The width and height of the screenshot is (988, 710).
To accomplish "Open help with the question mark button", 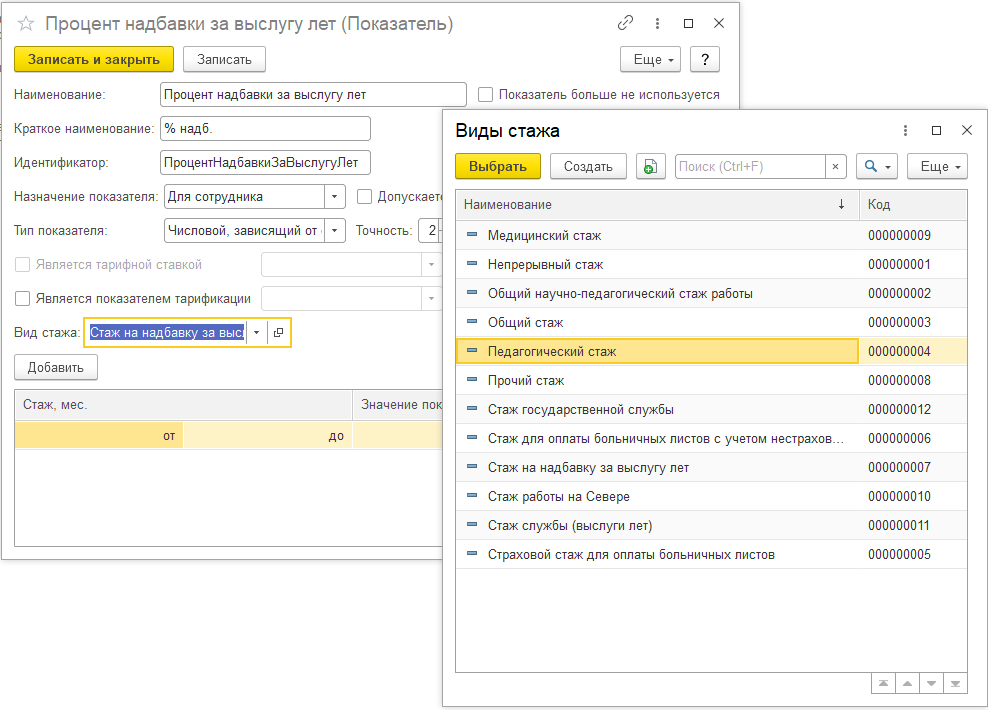I will click(704, 59).
